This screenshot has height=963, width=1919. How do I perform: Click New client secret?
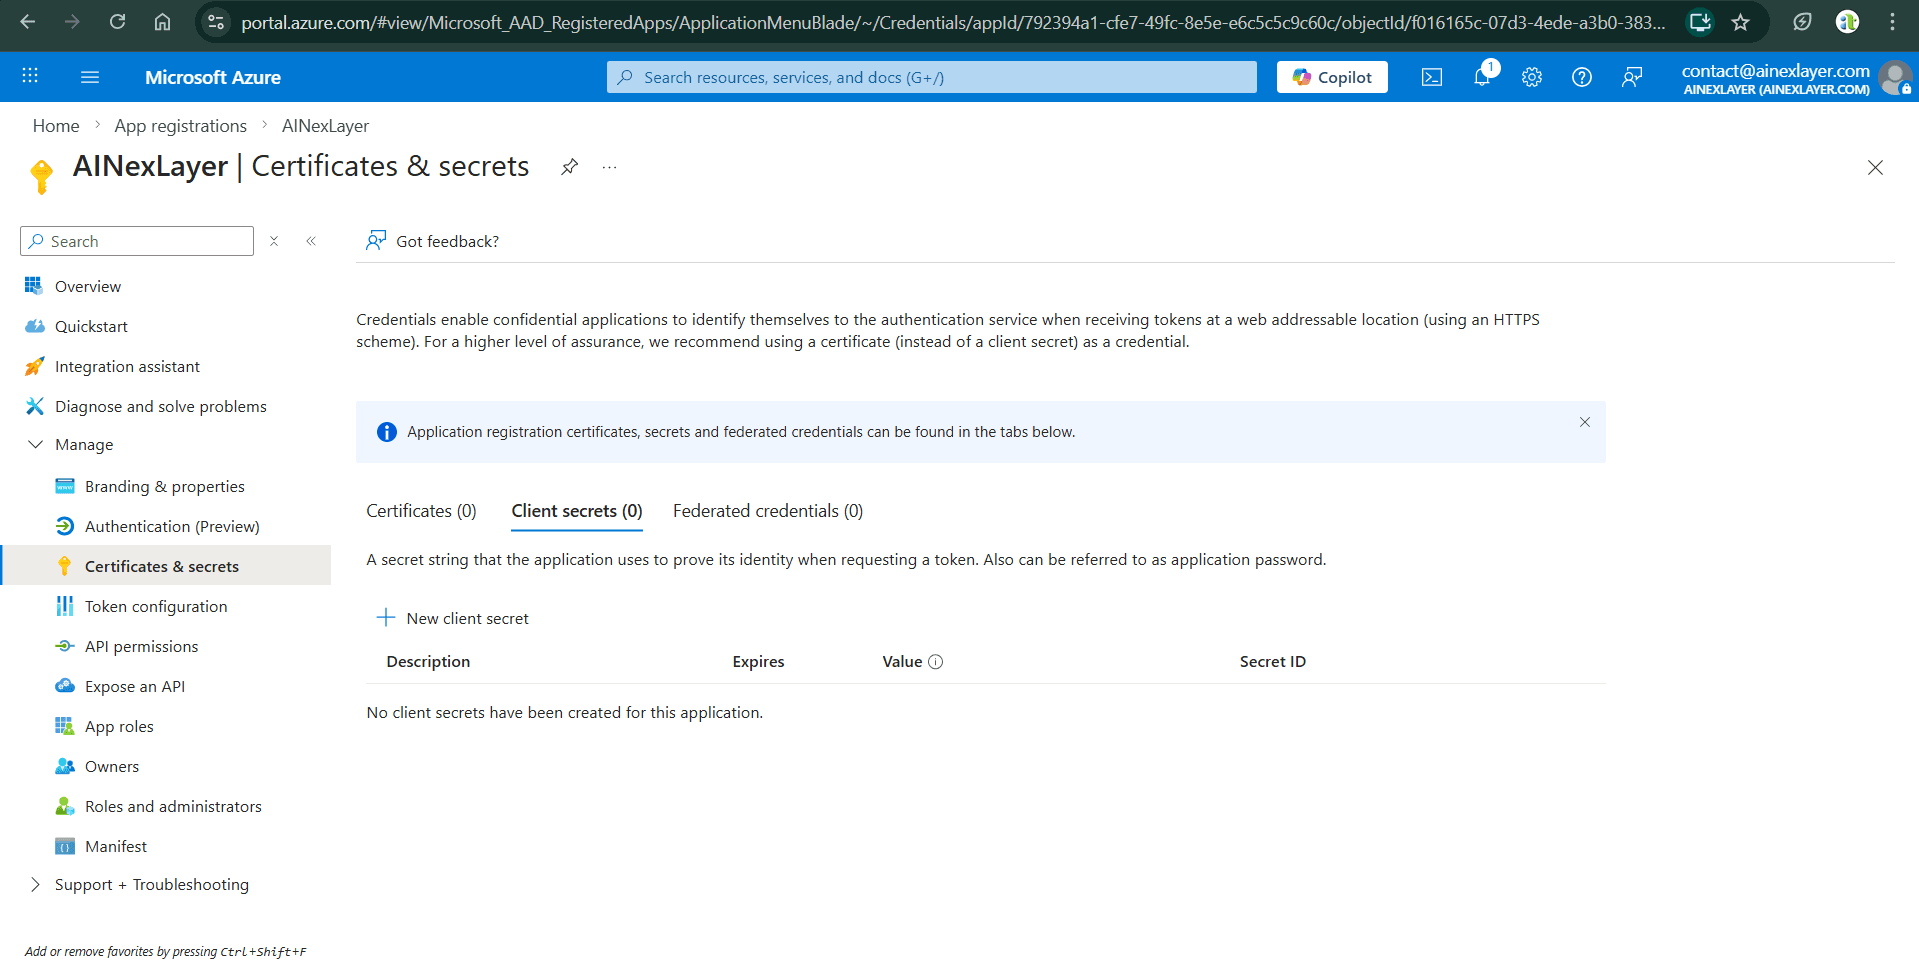click(453, 618)
